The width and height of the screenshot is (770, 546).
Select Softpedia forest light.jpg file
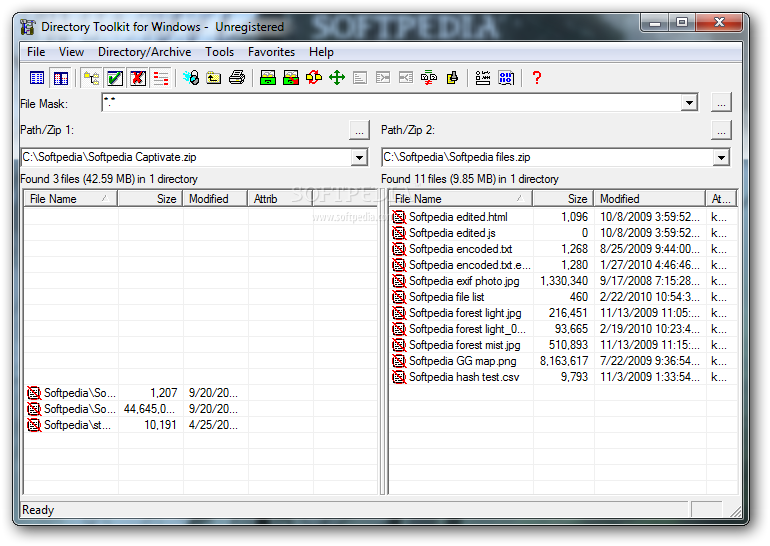pos(465,313)
